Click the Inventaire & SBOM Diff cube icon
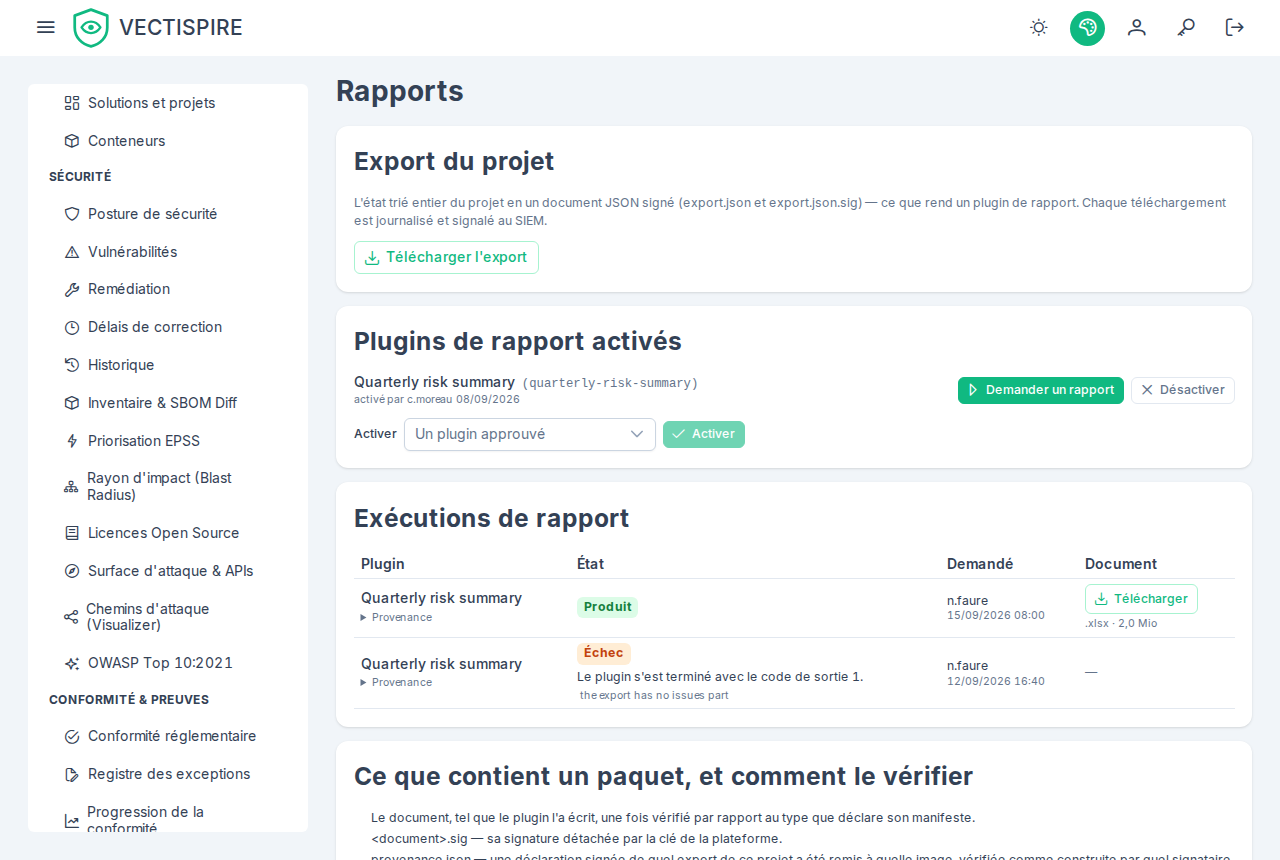The image size is (1280, 860). tap(72, 403)
